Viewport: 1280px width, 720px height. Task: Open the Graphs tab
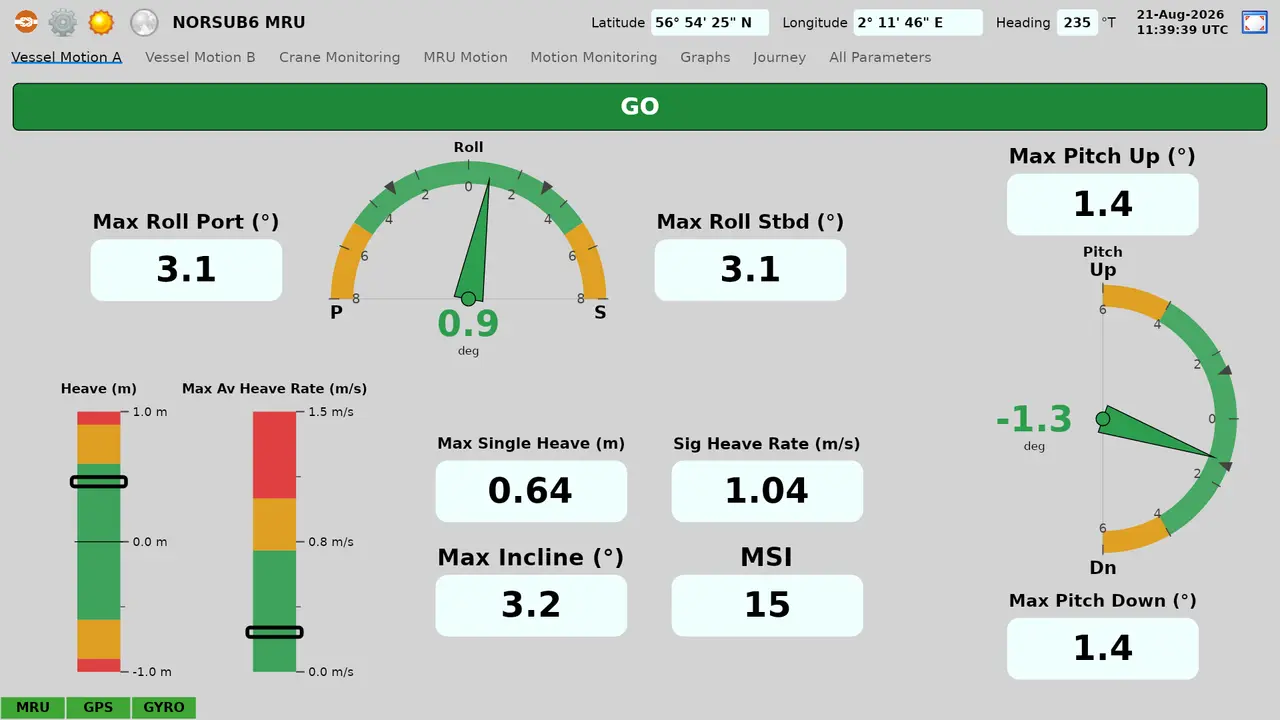tap(705, 58)
